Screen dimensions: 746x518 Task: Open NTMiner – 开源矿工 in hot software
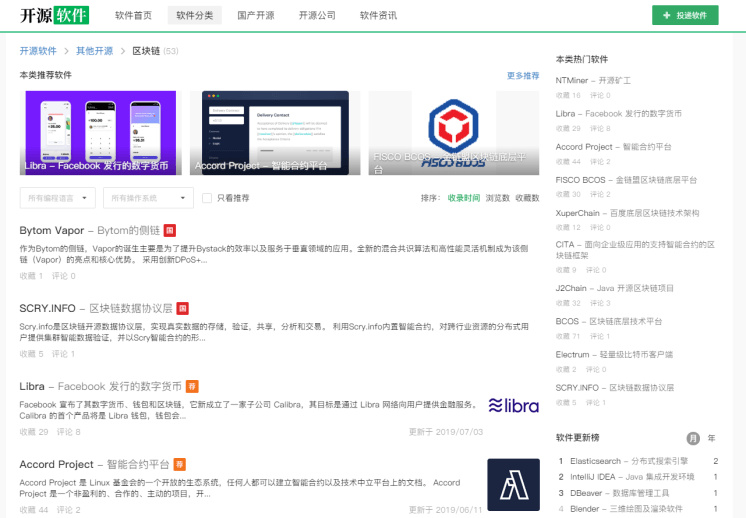(x=593, y=80)
